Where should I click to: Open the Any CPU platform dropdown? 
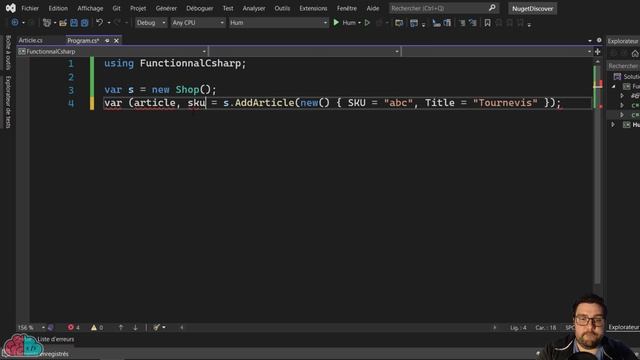(198, 23)
